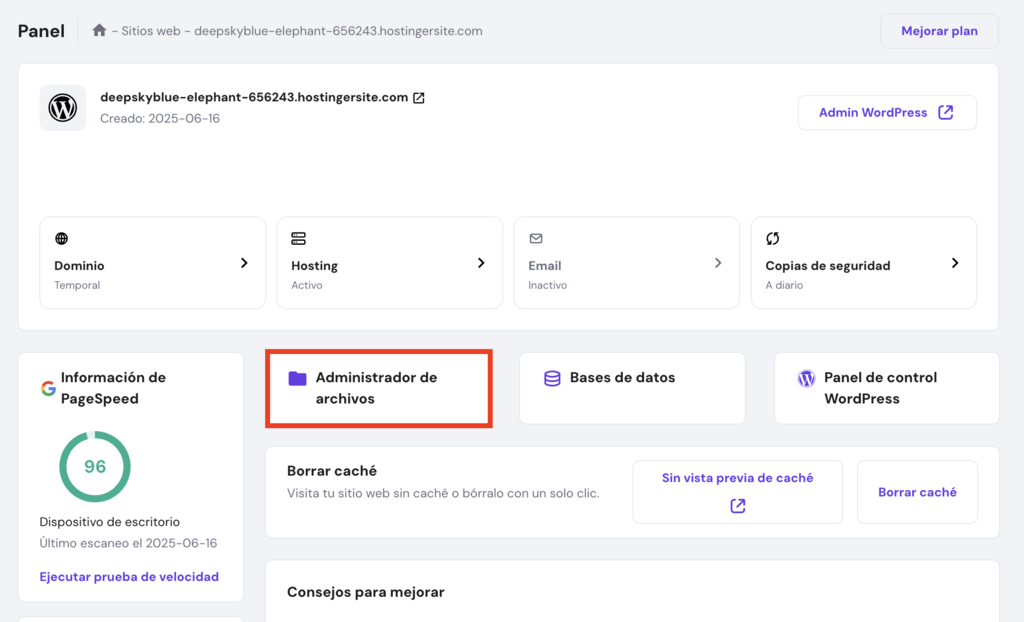Screen dimensions: 1024x622
Task: Click the database icon for Bases de datos
Action: (552, 379)
